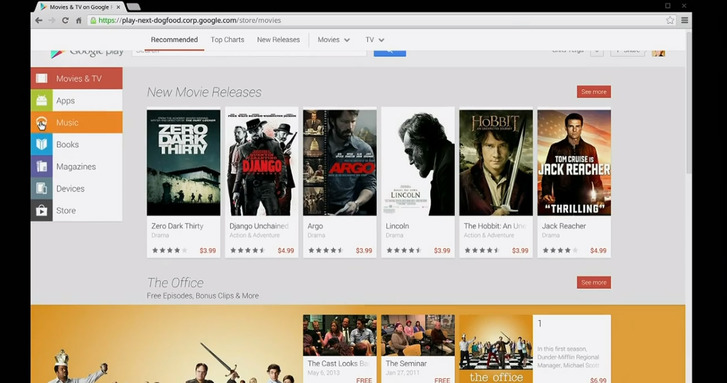
Task: Click the $6.99 season price
Action: tap(598, 380)
